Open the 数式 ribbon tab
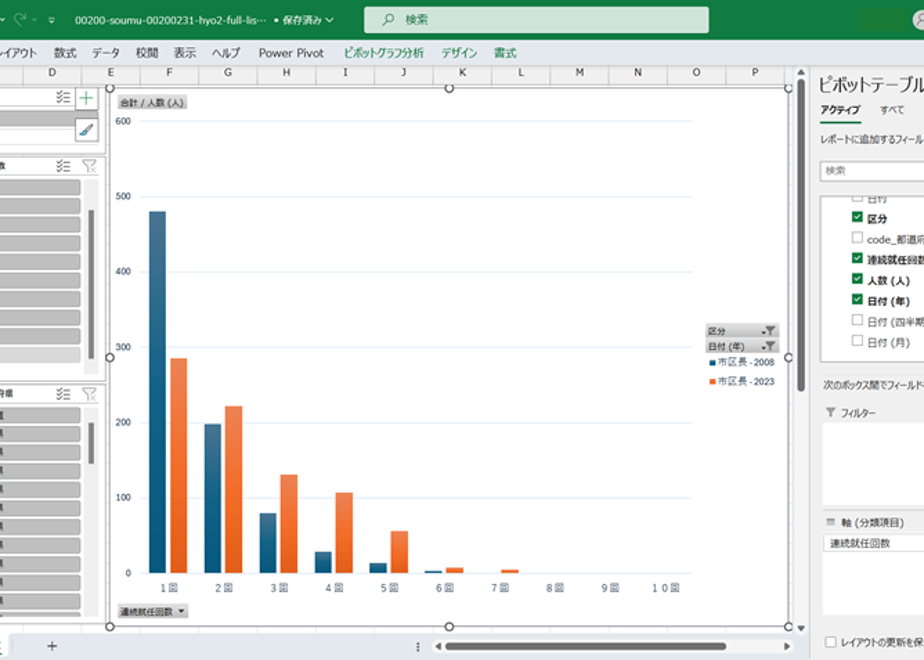This screenshot has height=660, width=924. (x=65, y=53)
